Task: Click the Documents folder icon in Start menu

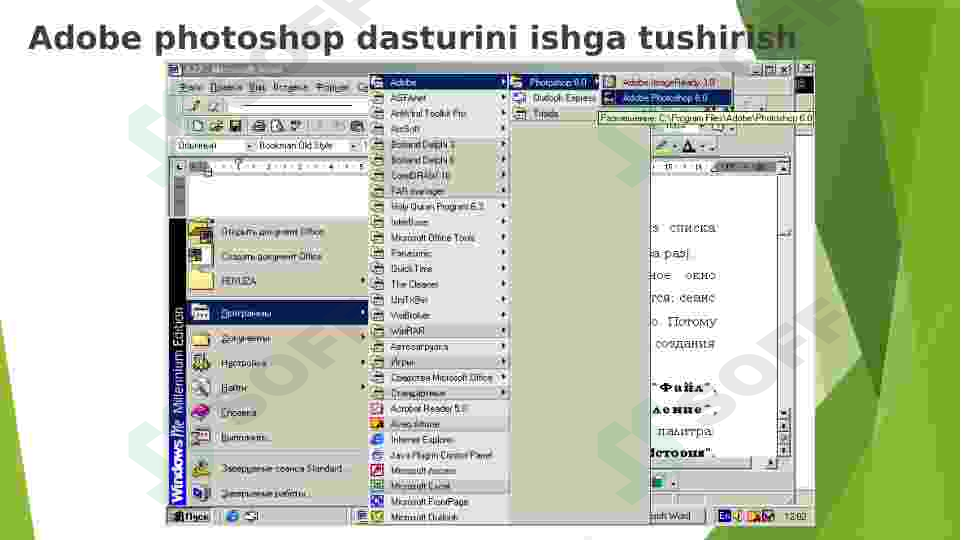Action: pyautogui.click(x=200, y=339)
